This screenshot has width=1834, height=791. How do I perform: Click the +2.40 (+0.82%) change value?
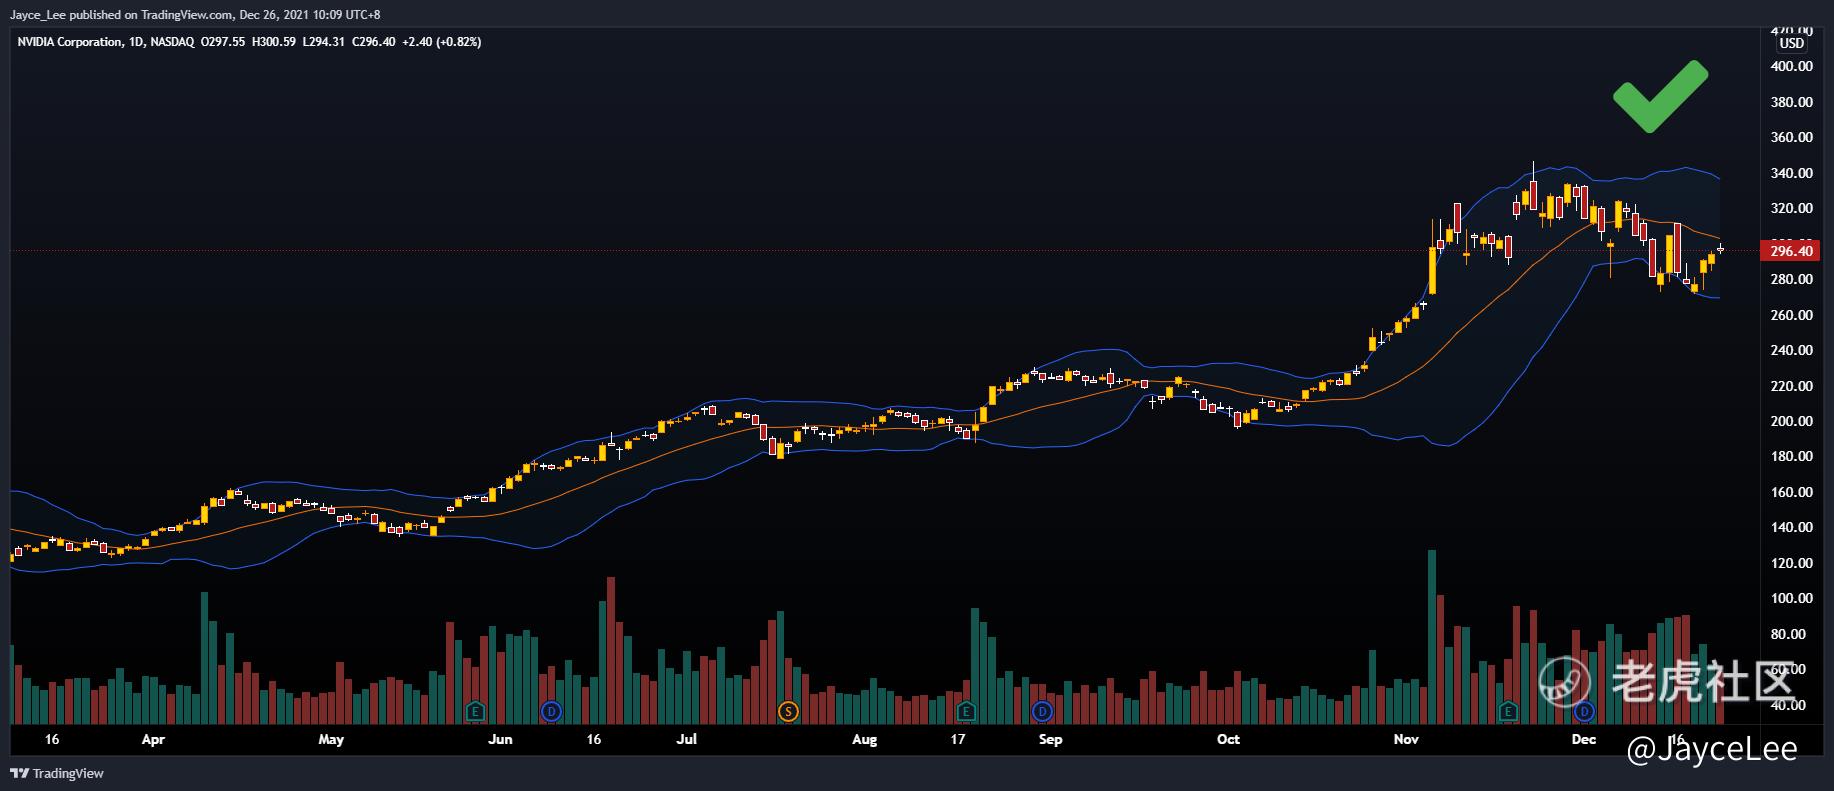pyautogui.click(x=441, y=42)
